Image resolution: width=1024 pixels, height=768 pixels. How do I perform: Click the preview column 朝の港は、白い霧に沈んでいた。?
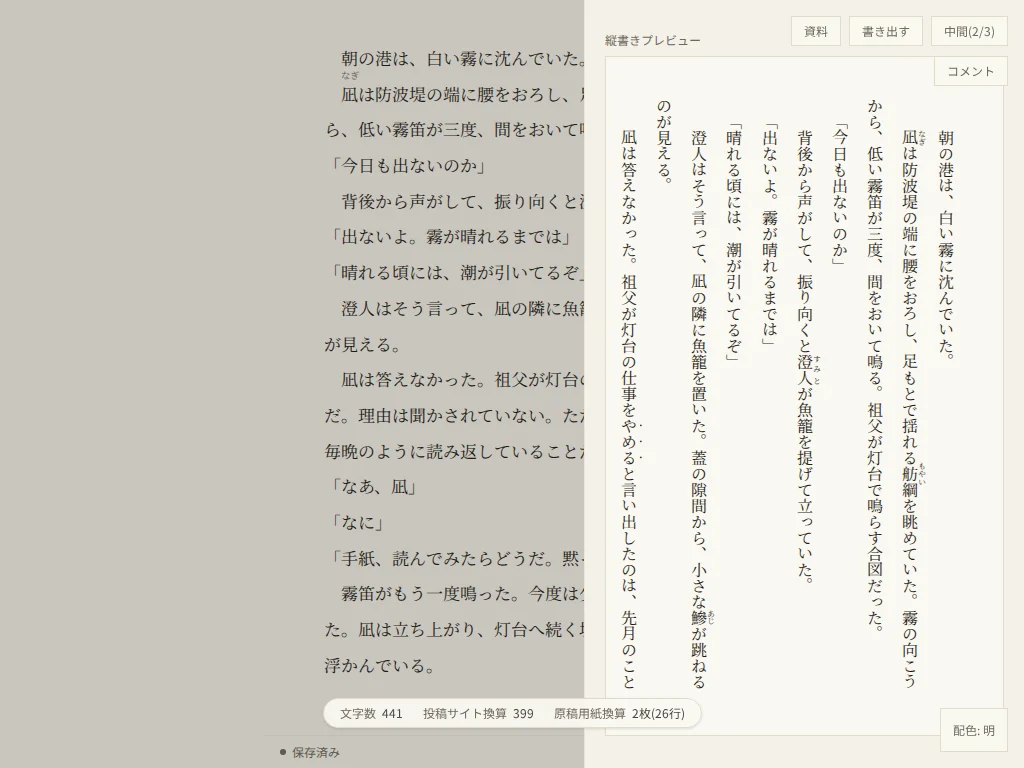946,245
